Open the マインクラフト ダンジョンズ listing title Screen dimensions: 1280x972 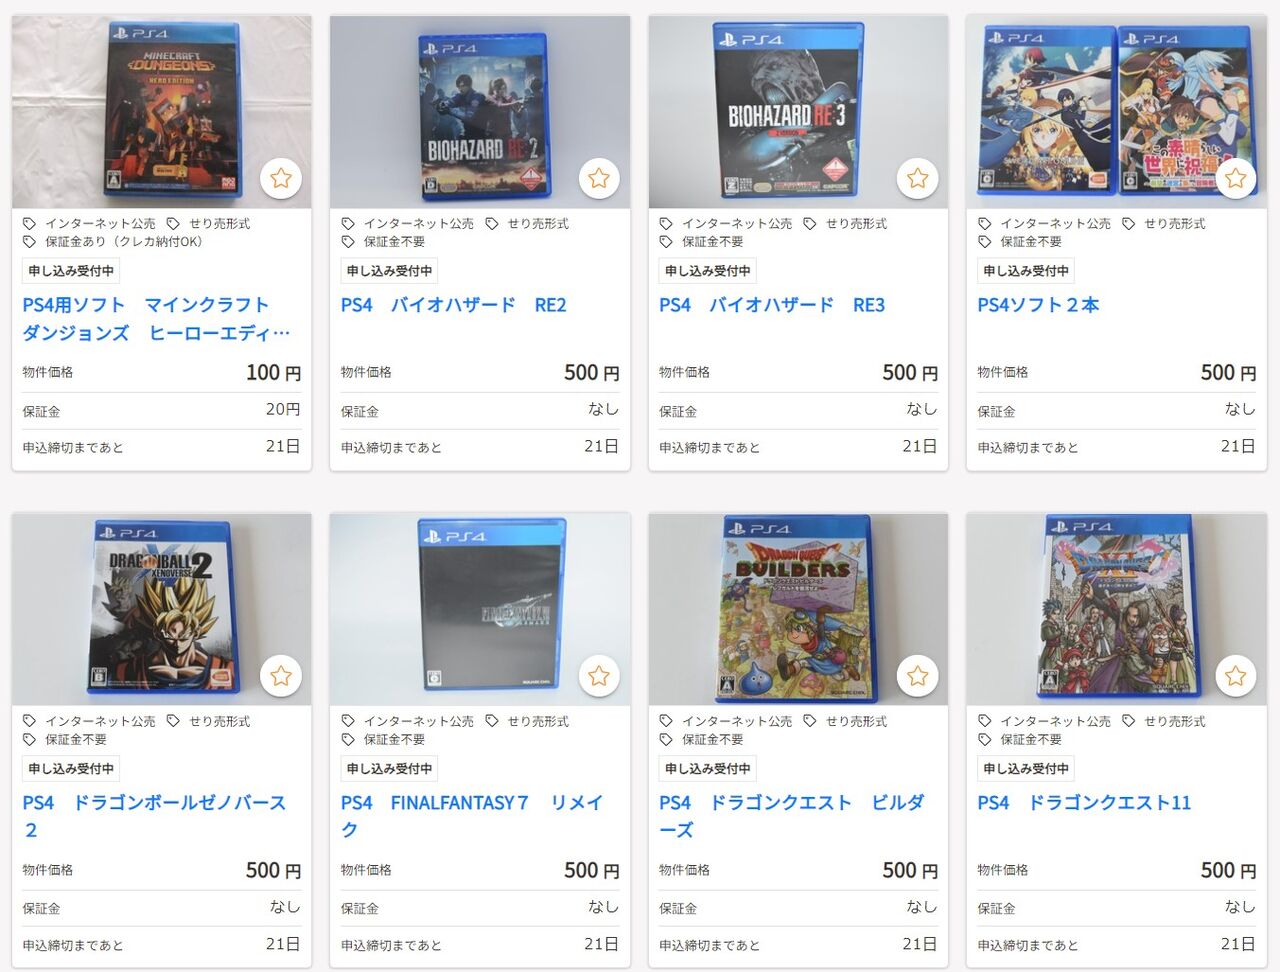[156, 319]
